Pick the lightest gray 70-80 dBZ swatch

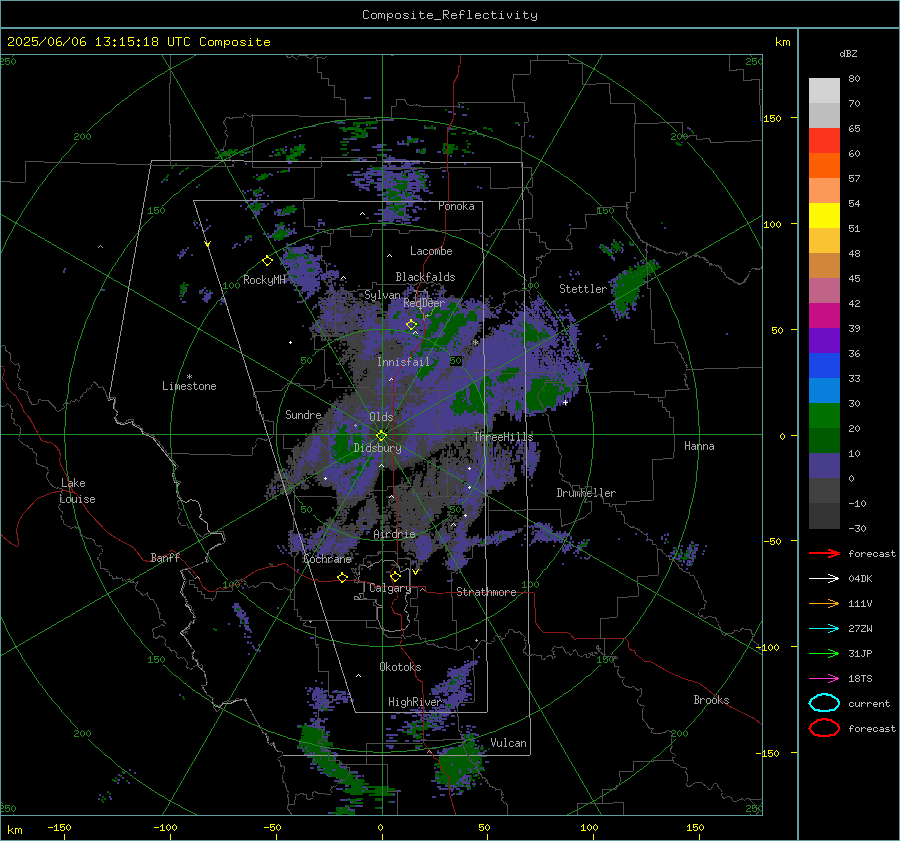pos(824,91)
